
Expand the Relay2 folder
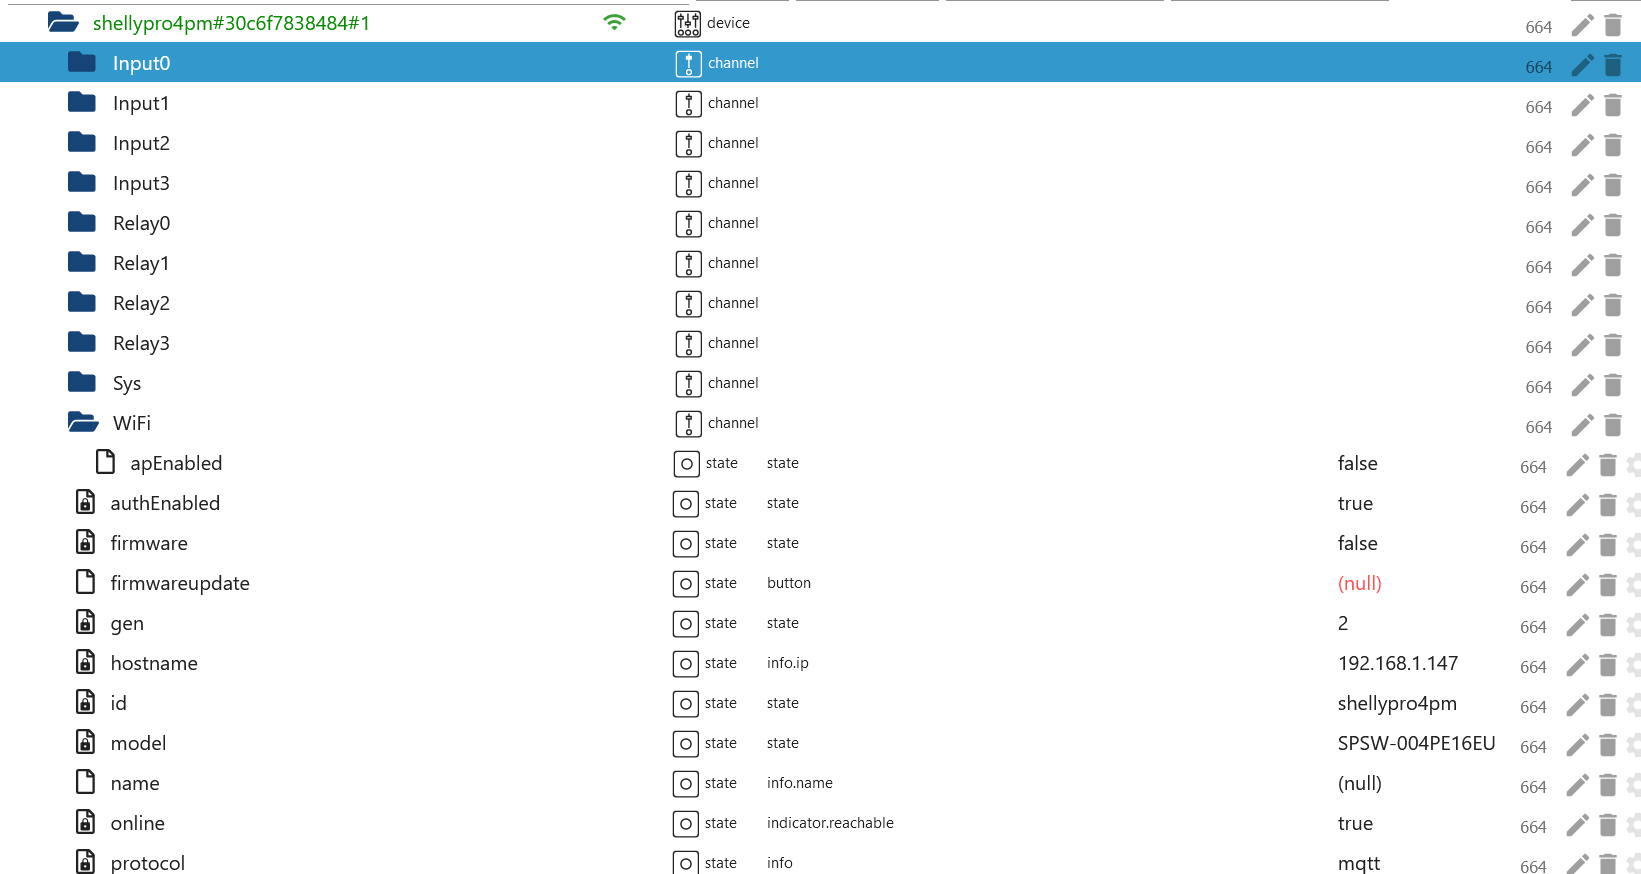coord(82,302)
